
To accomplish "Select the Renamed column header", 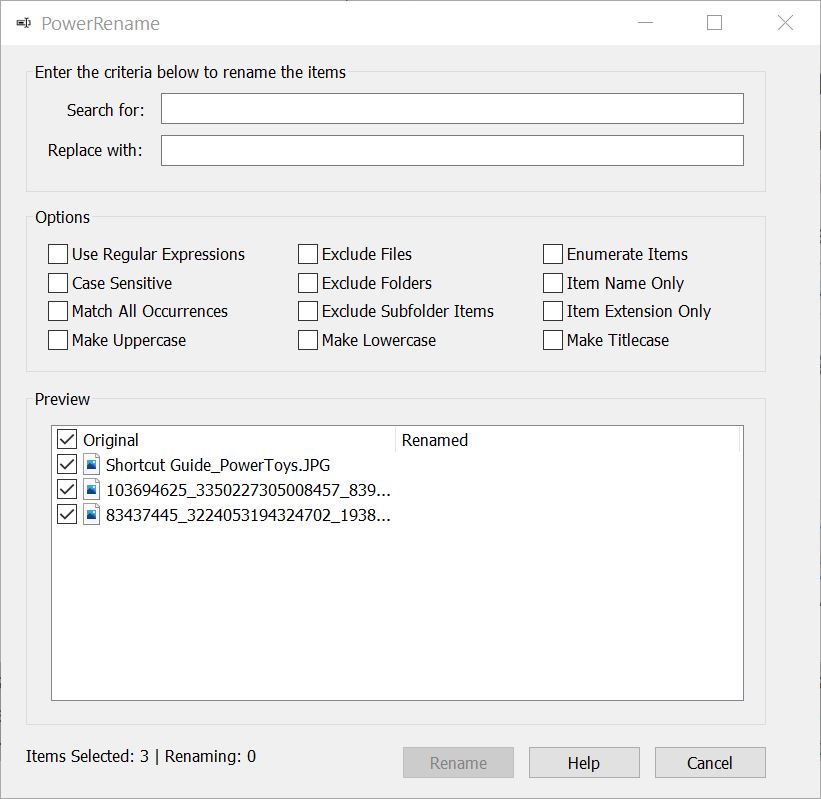I will tap(568, 440).
